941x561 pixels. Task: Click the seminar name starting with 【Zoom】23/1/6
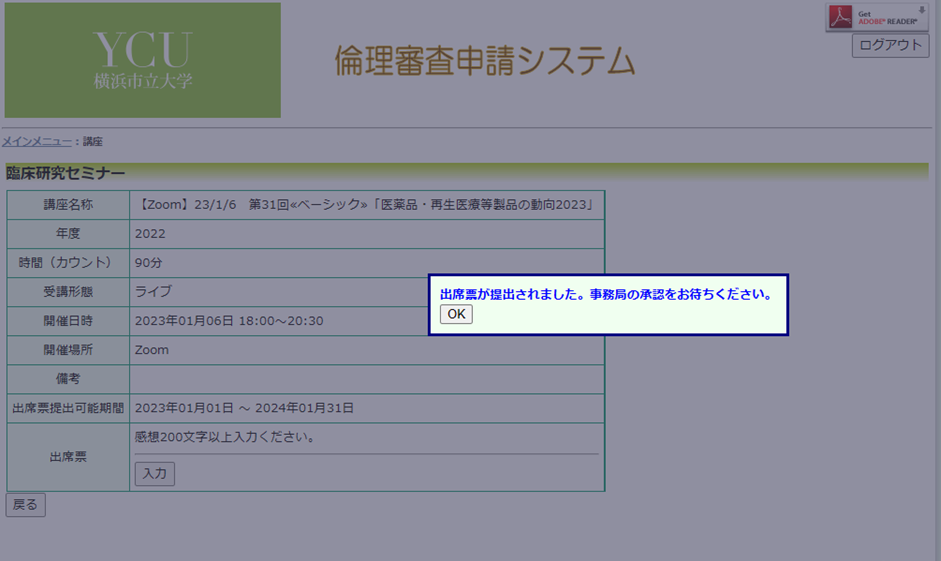366,205
